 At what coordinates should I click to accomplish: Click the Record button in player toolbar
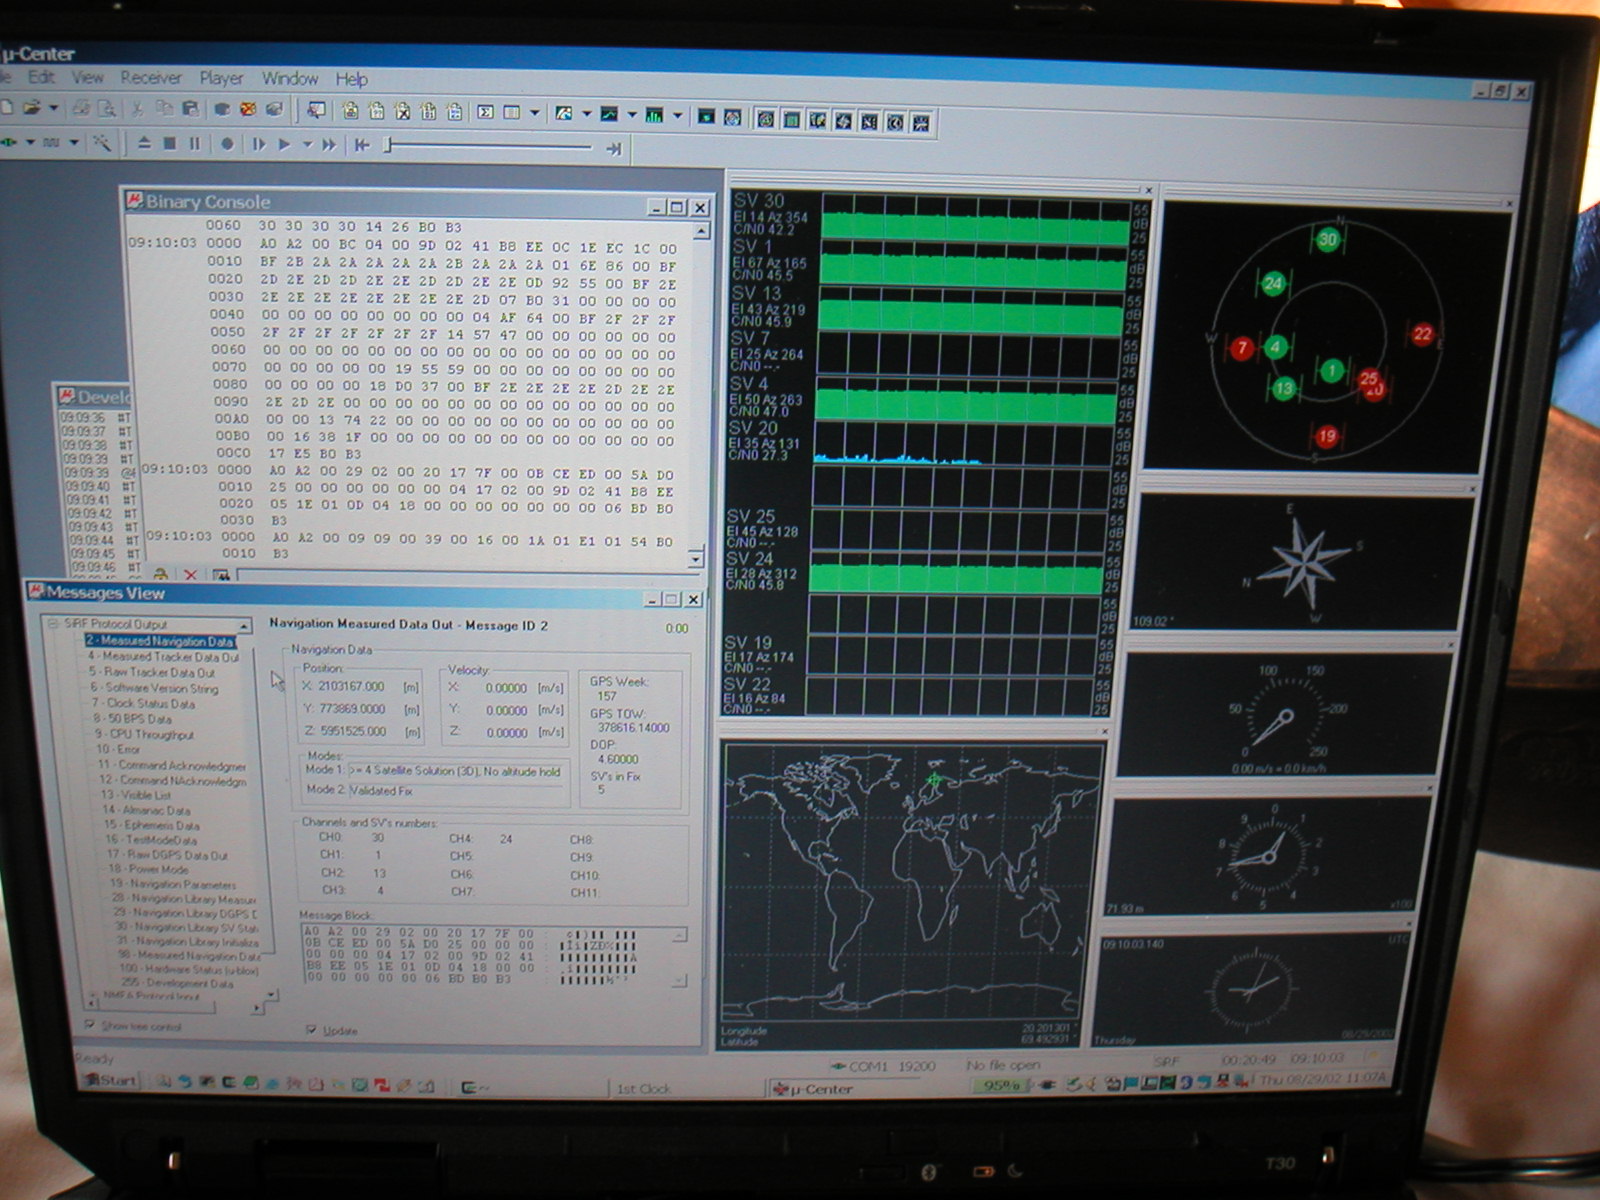[x=227, y=144]
